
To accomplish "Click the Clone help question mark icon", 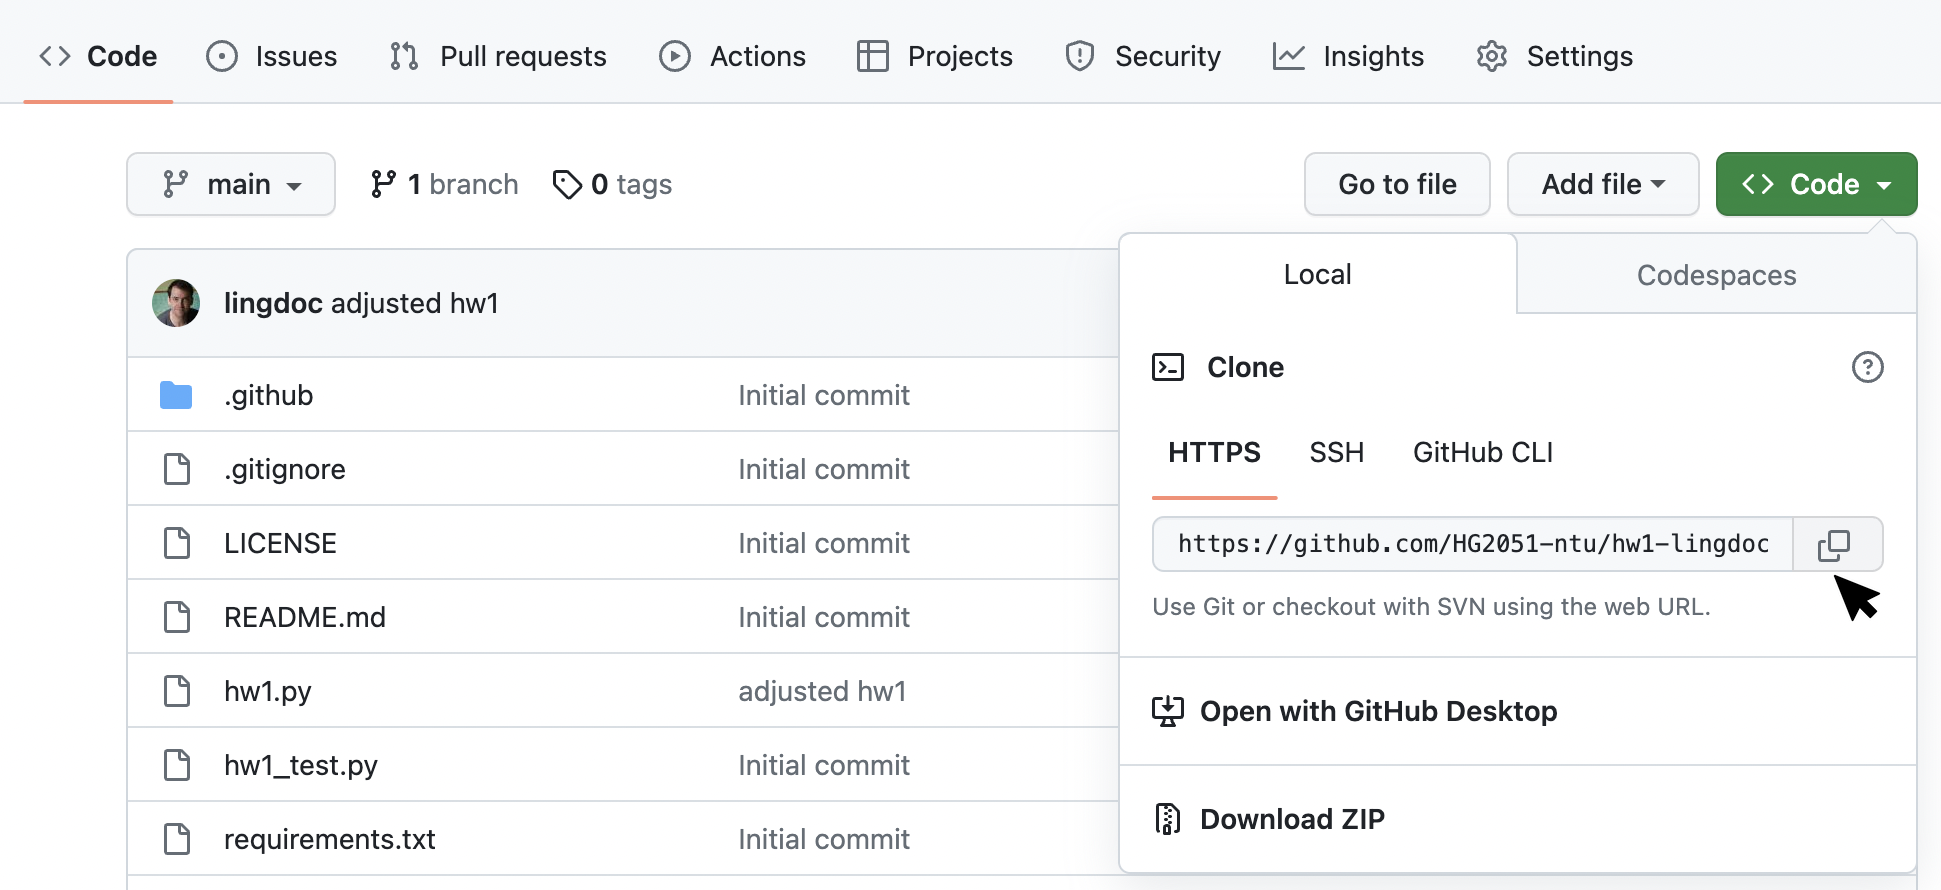I will 1867,367.
